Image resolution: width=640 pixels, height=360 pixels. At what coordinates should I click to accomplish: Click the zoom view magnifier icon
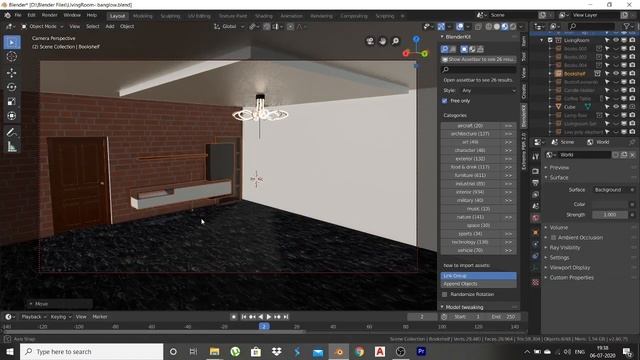(x=395, y=41)
